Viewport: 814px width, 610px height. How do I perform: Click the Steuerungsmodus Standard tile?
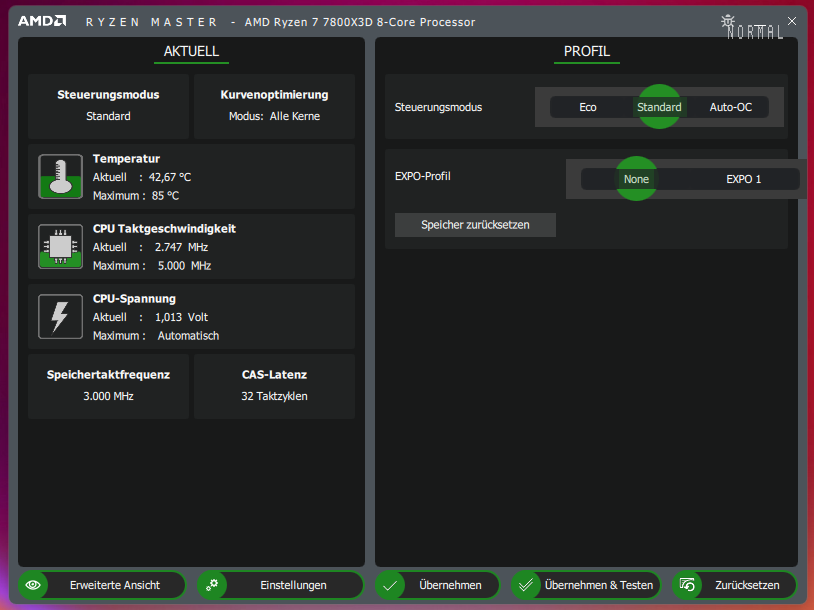(x=108, y=106)
